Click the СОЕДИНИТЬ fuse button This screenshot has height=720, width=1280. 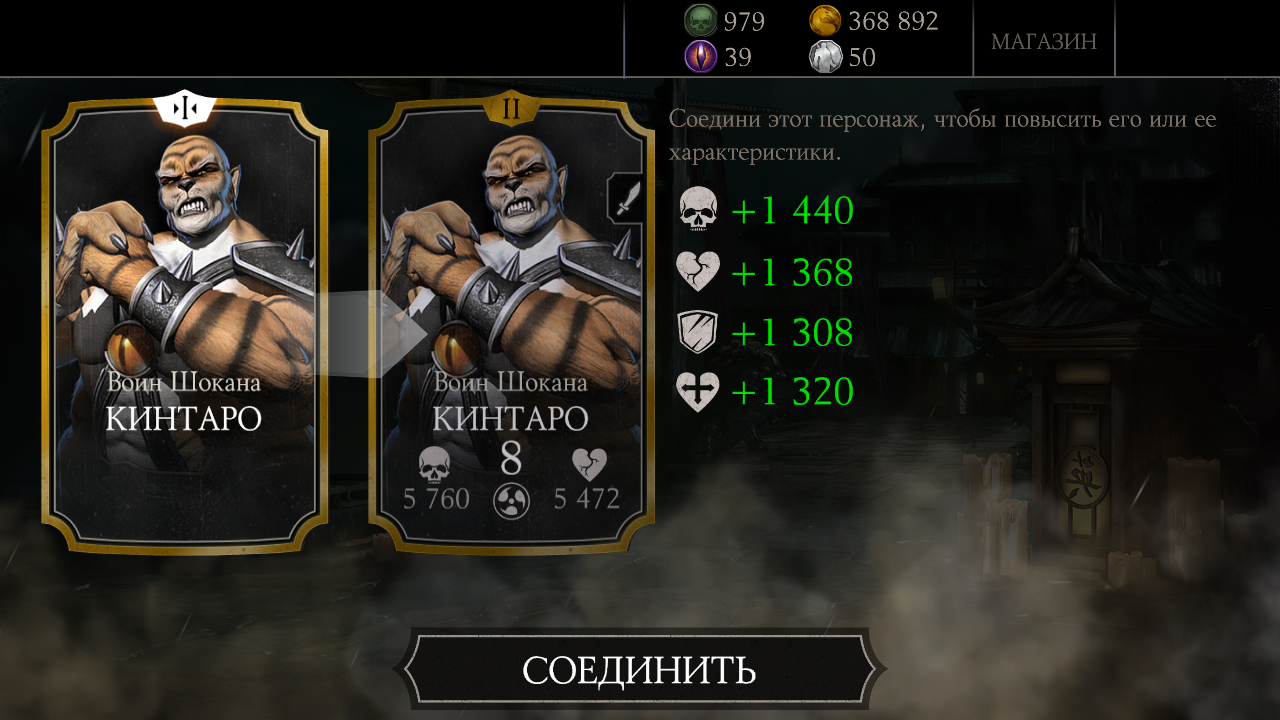[x=639, y=670]
